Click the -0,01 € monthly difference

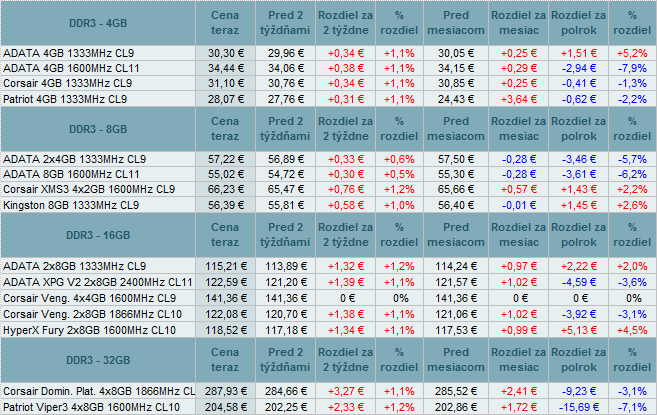519,205
